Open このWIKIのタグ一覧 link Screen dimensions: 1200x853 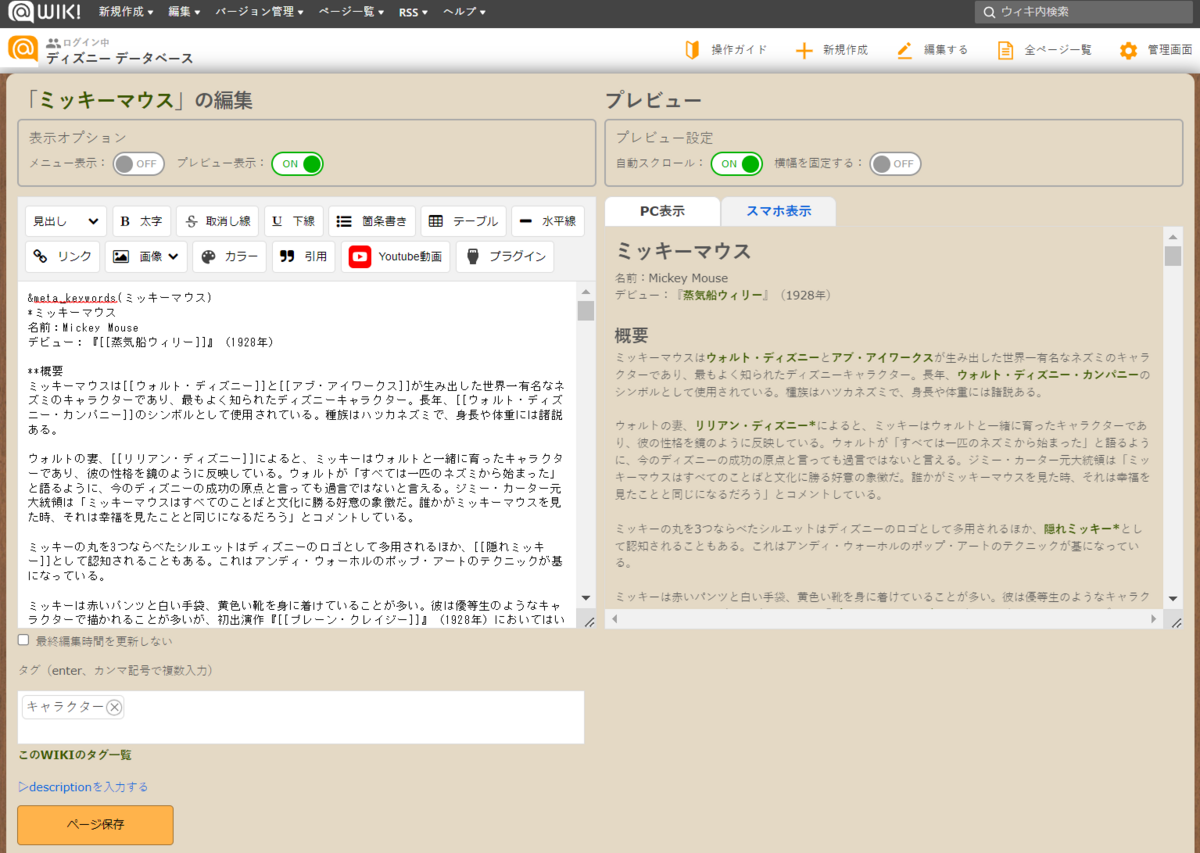coord(75,755)
